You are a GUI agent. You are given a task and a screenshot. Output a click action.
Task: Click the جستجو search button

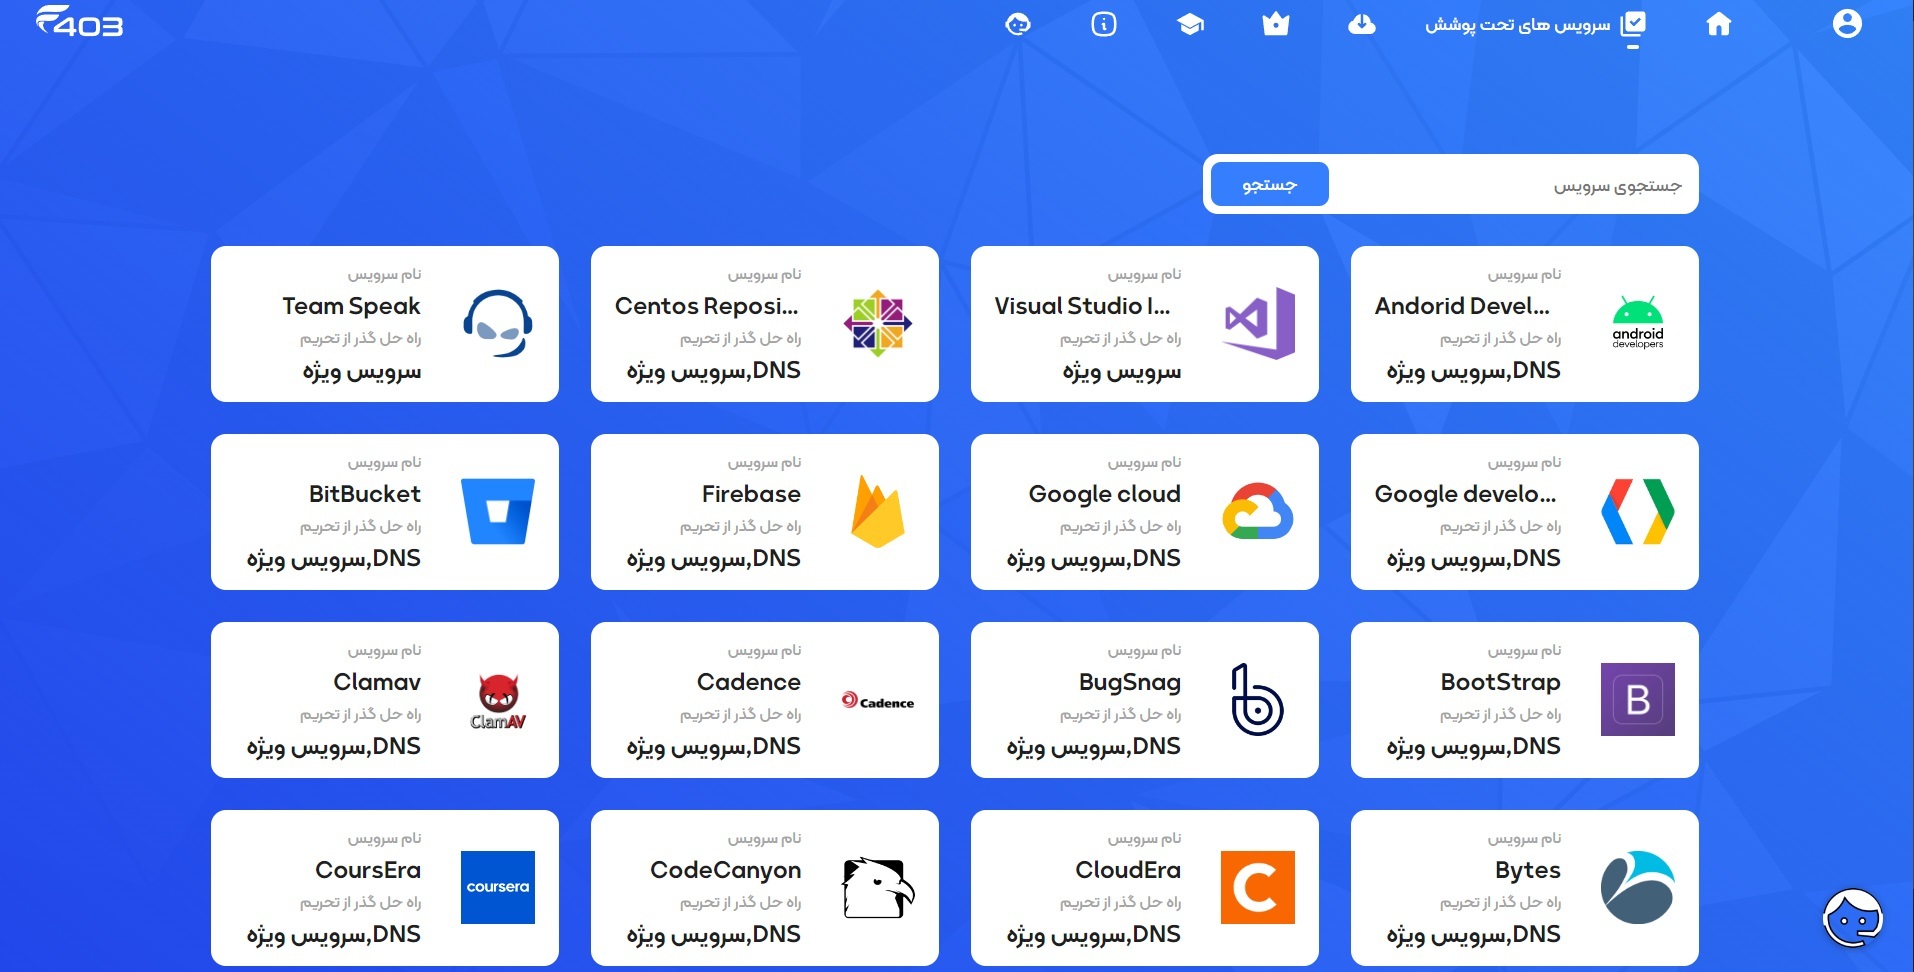click(x=1269, y=184)
